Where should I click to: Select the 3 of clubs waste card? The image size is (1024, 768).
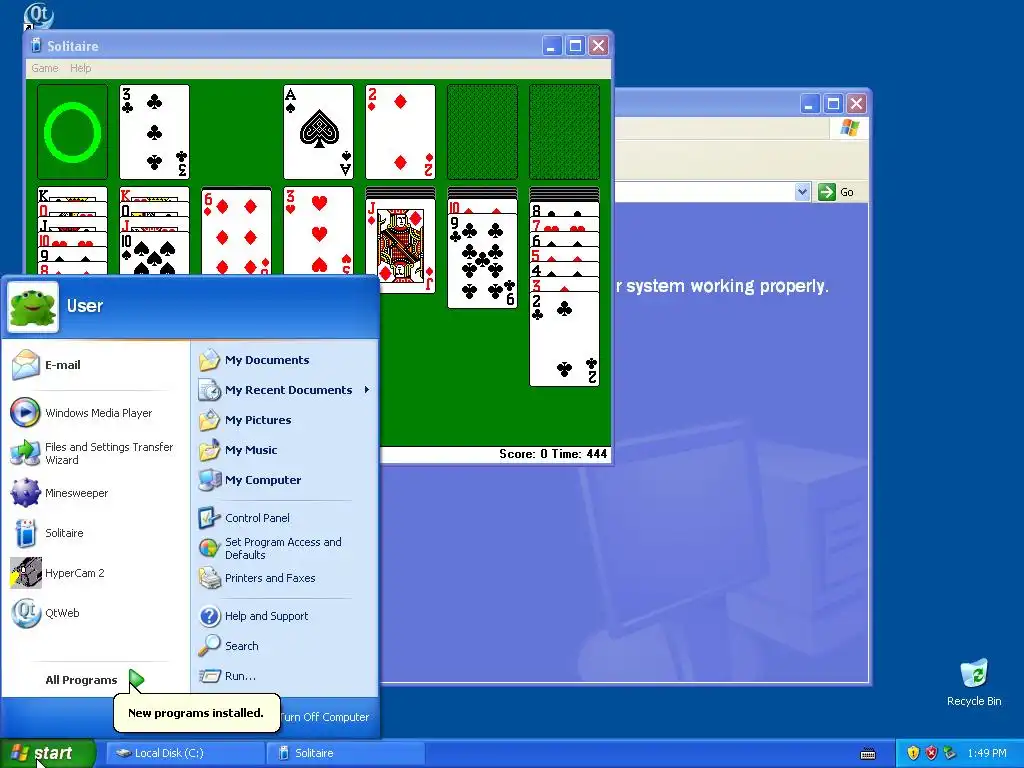tap(155, 132)
